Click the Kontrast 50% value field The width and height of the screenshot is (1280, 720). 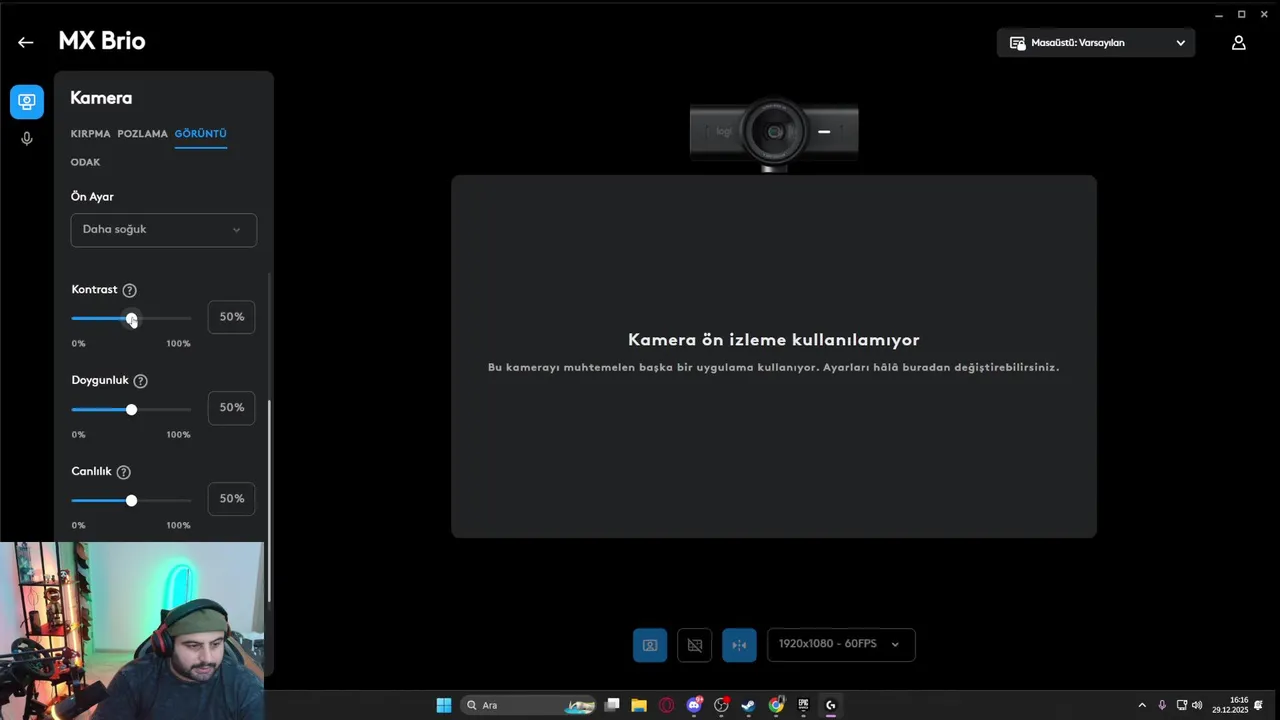231,317
